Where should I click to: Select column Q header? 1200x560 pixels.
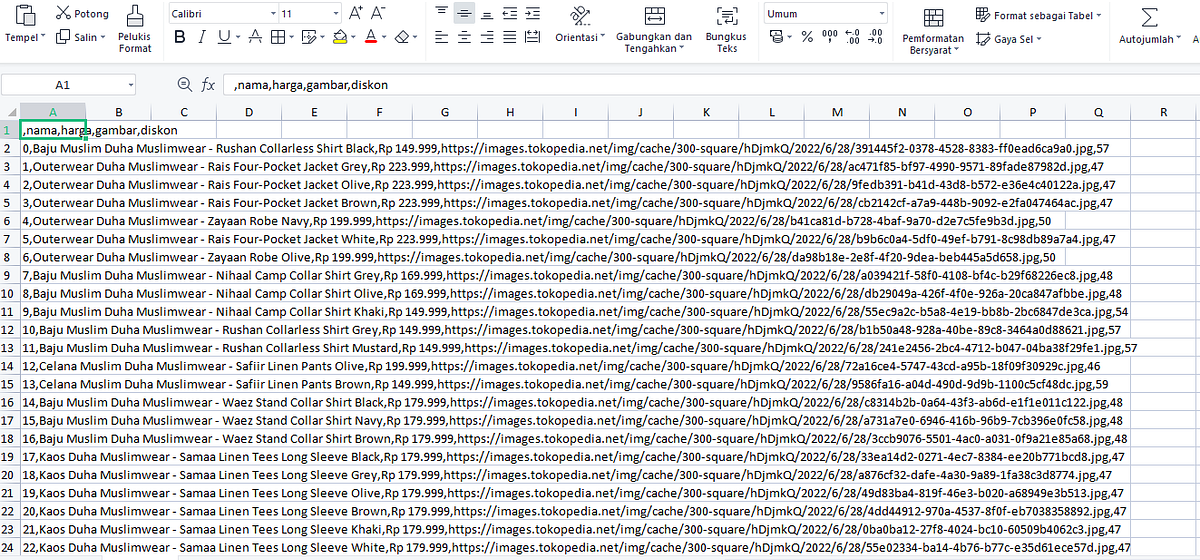pos(1098,111)
